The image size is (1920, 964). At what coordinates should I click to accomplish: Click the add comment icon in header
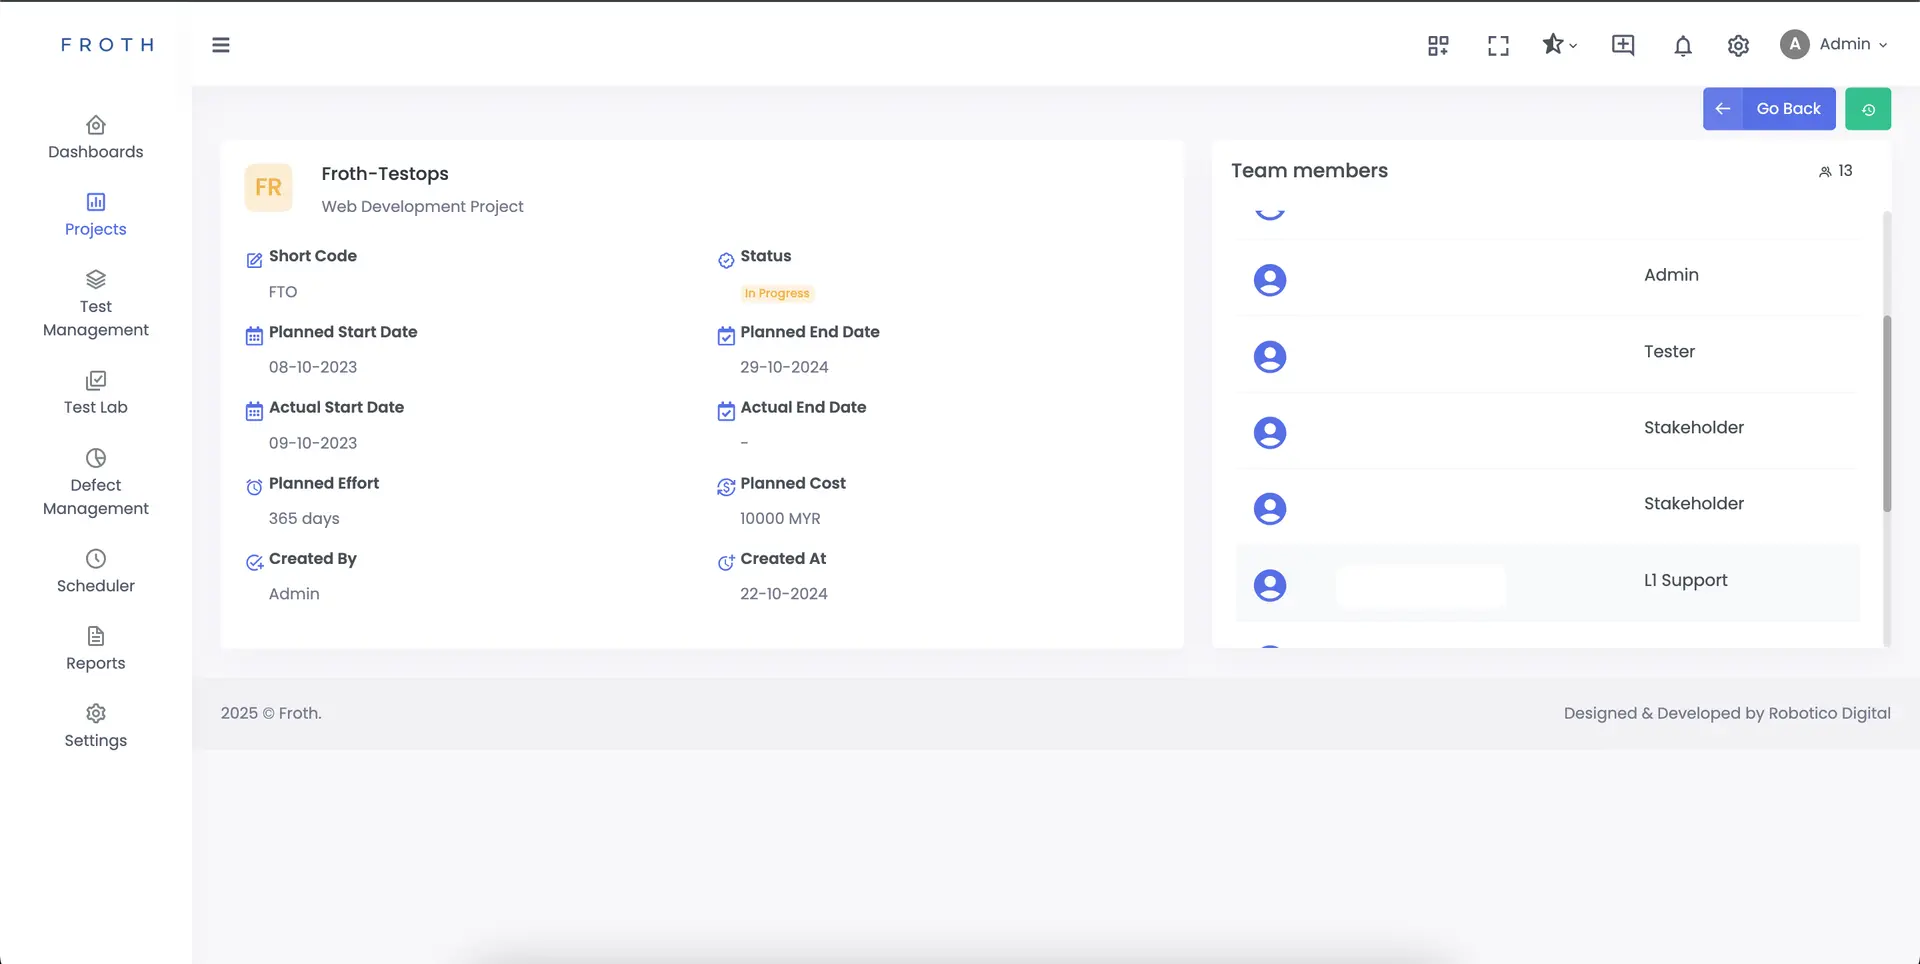(x=1623, y=45)
